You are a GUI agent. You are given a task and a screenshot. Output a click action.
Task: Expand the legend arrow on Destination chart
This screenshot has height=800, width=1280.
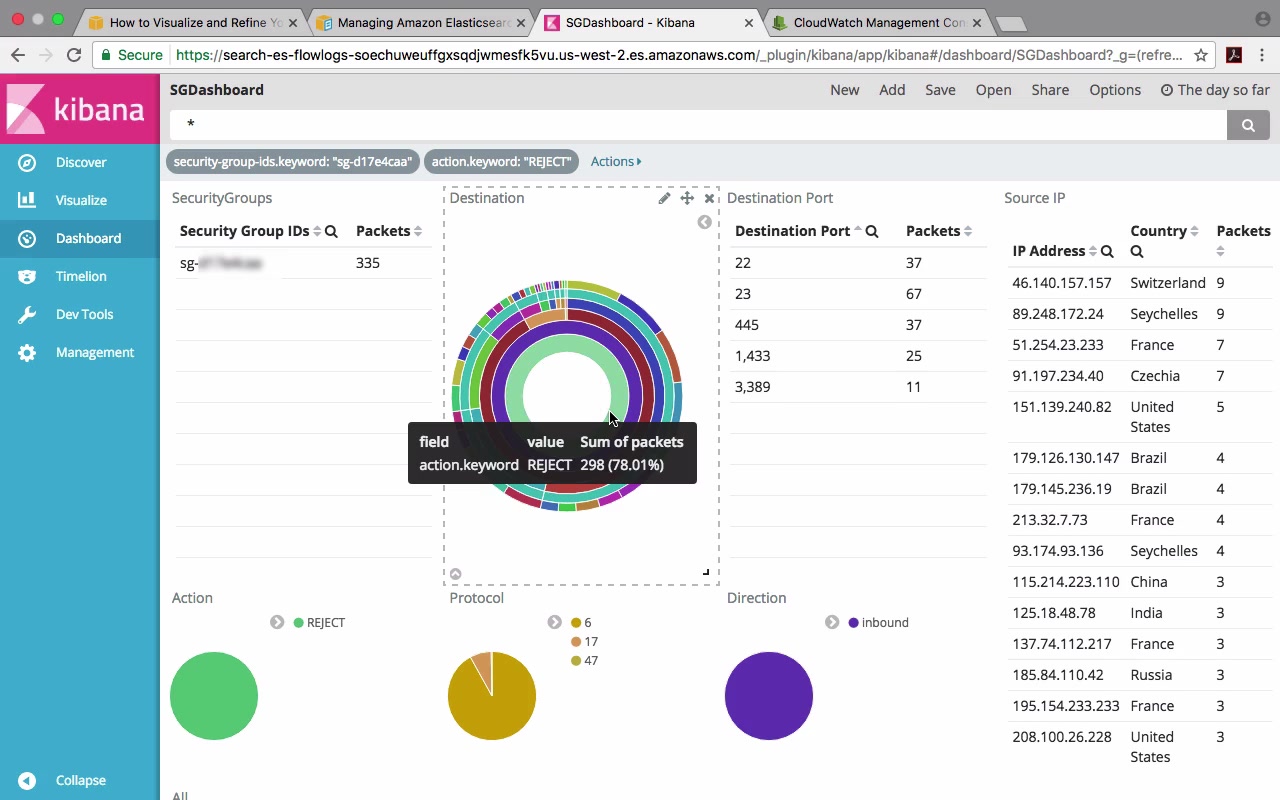click(704, 222)
